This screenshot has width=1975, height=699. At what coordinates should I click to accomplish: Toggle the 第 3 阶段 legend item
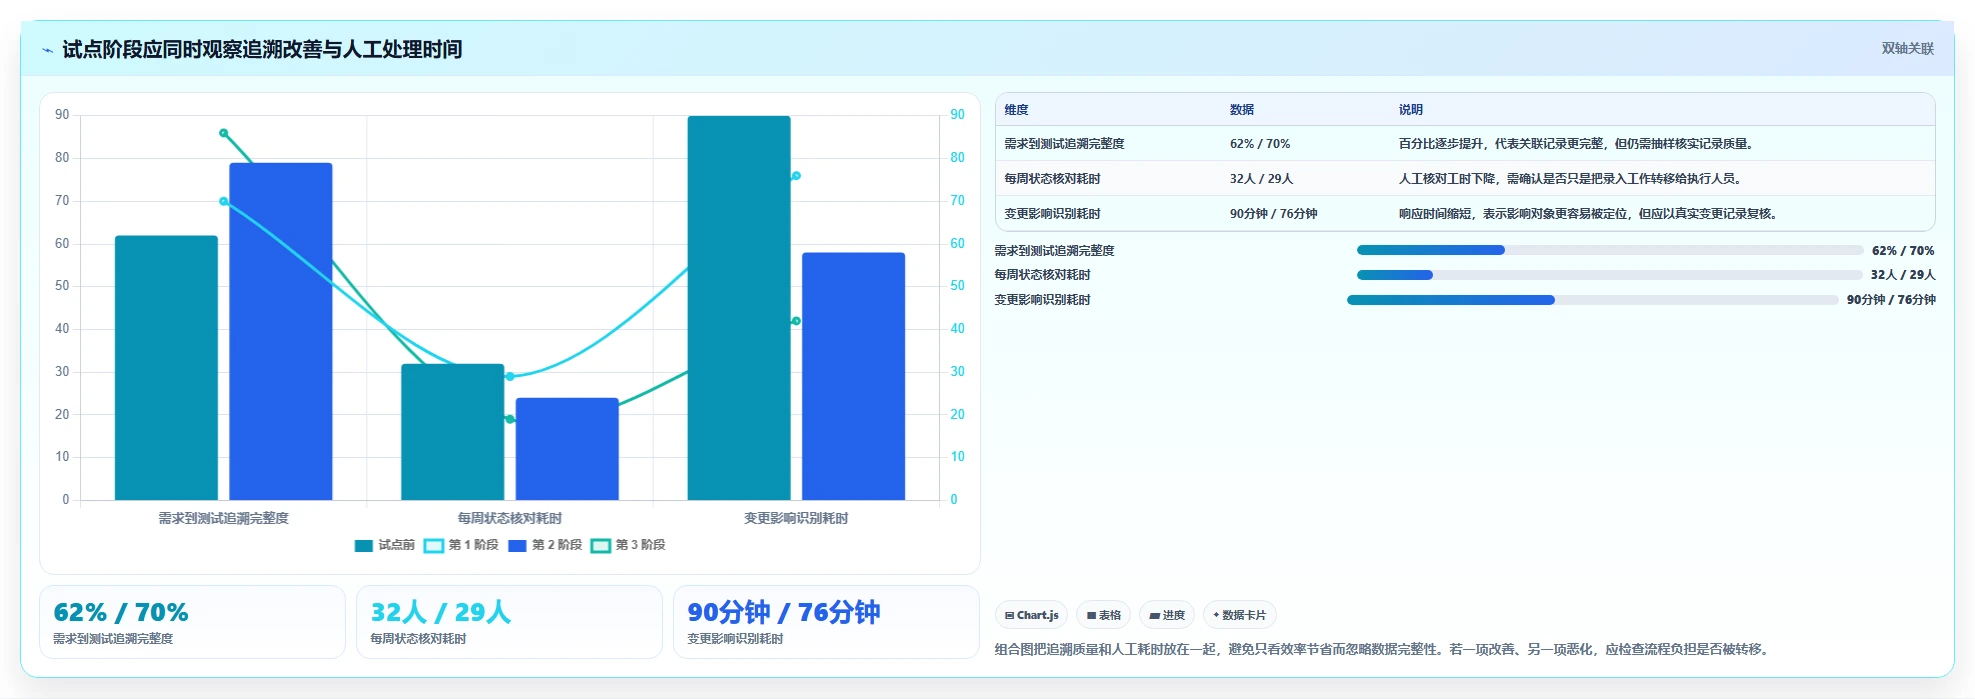pos(628,545)
